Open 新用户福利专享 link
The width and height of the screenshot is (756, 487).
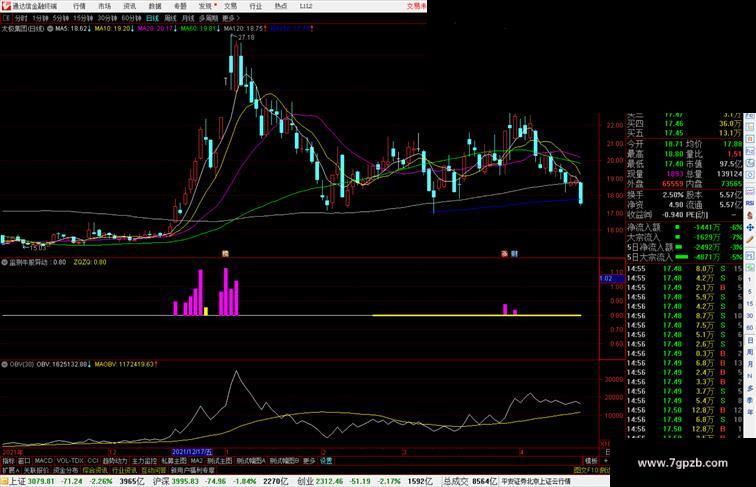coord(193,470)
